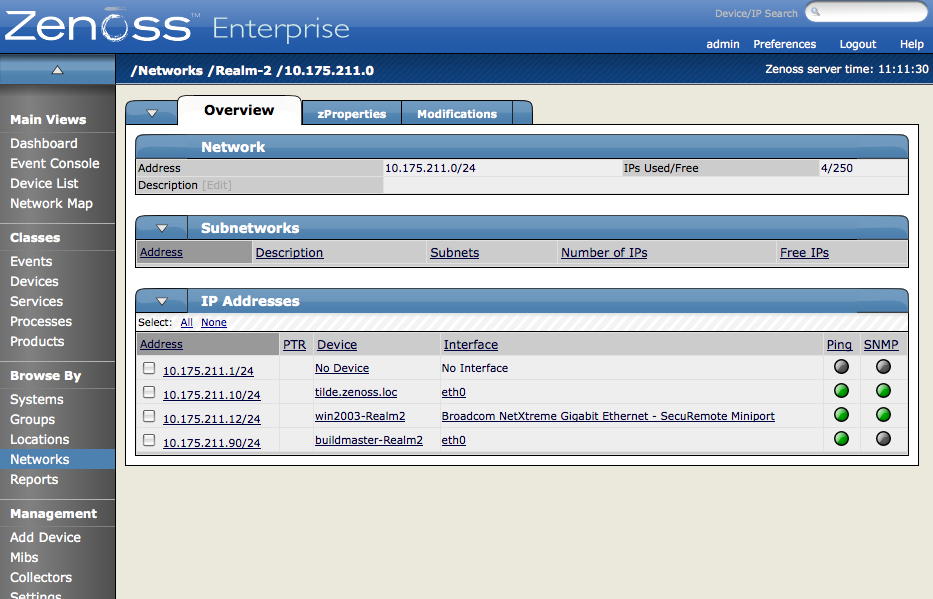Open IP address 10.175.211.10/24
The height and width of the screenshot is (599, 933).
(x=211, y=394)
